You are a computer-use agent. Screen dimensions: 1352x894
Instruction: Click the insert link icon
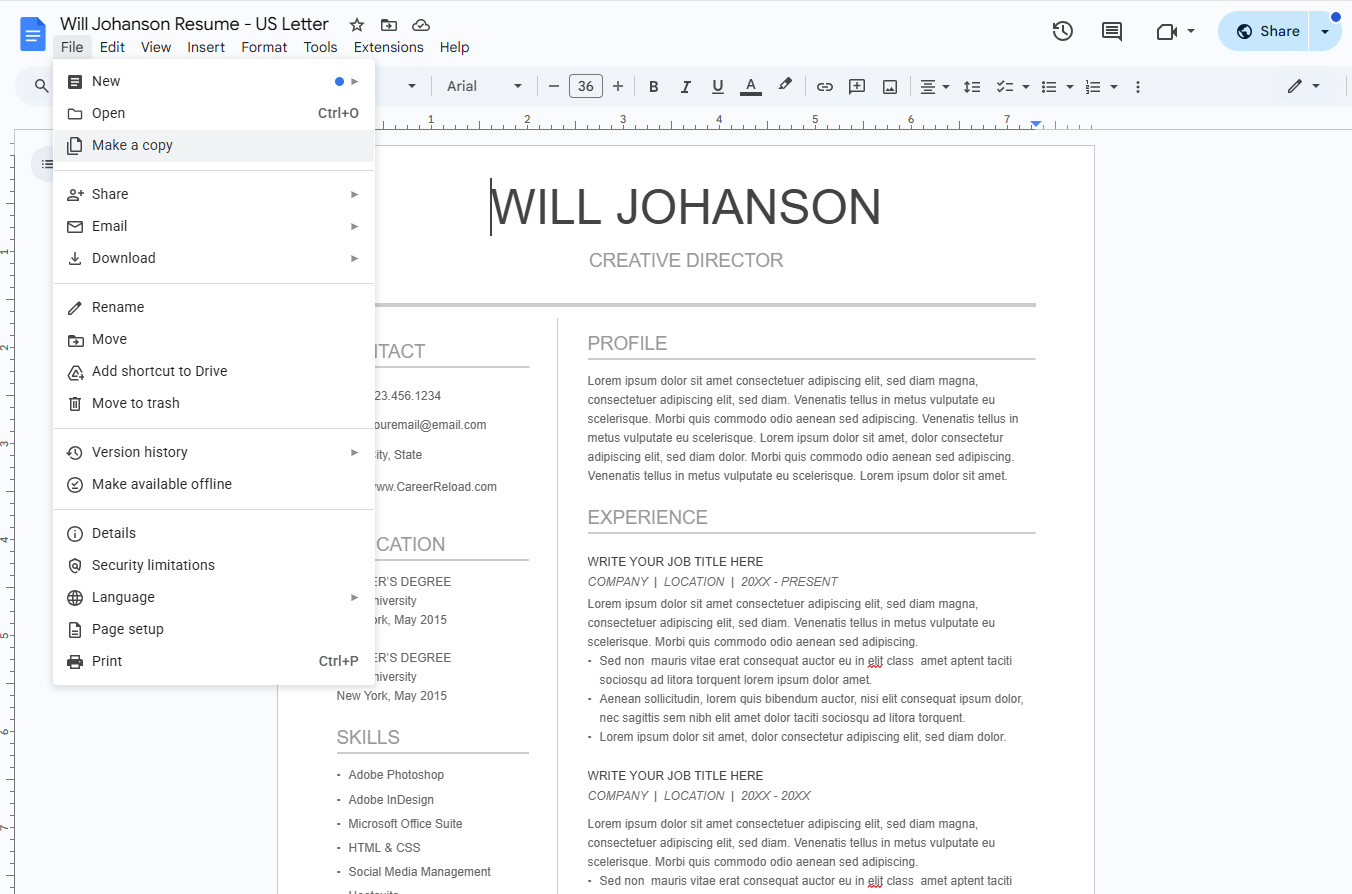click(824, 87)
